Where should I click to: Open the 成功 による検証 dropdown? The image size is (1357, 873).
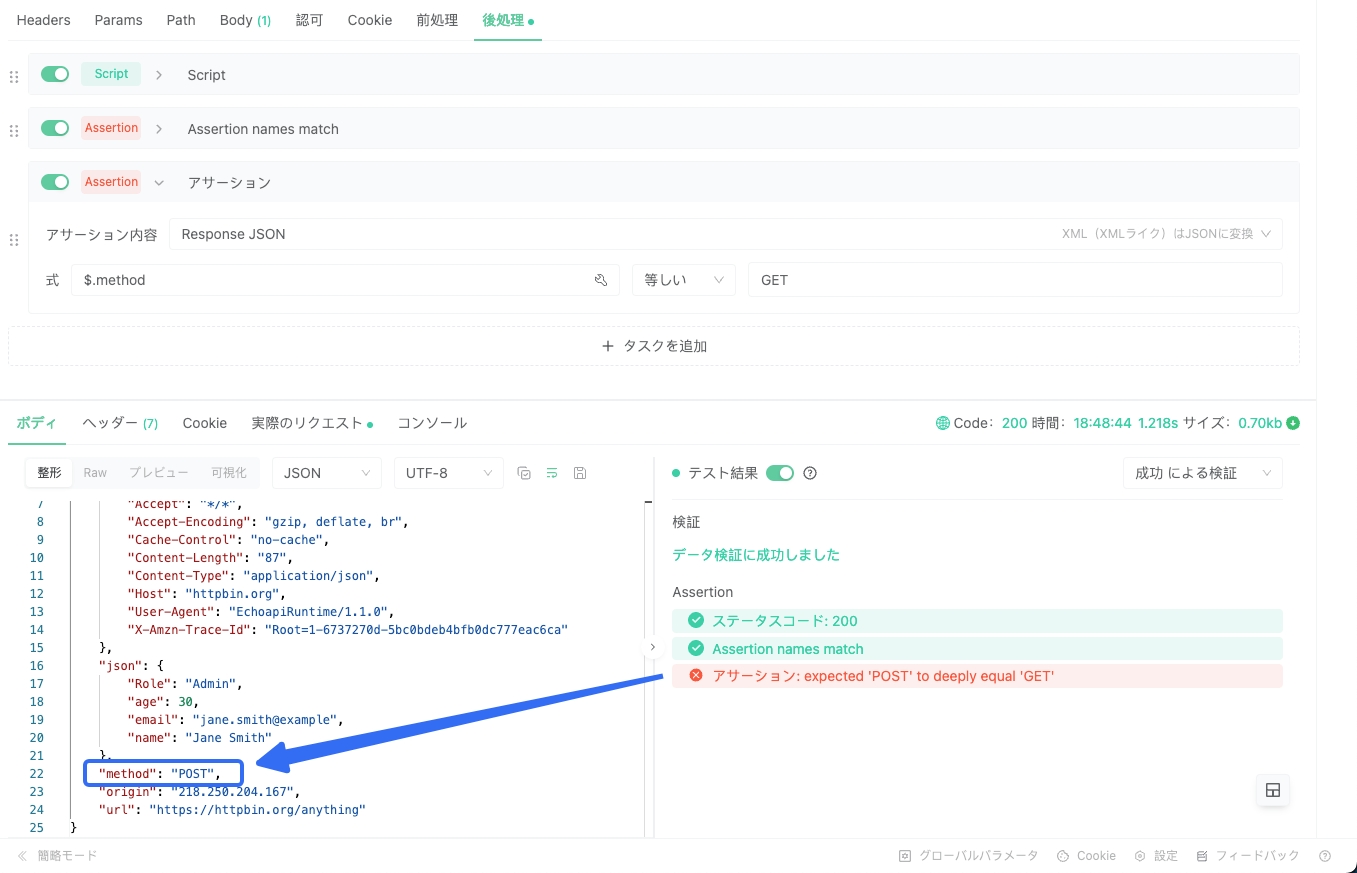[x=1203, y=473]
